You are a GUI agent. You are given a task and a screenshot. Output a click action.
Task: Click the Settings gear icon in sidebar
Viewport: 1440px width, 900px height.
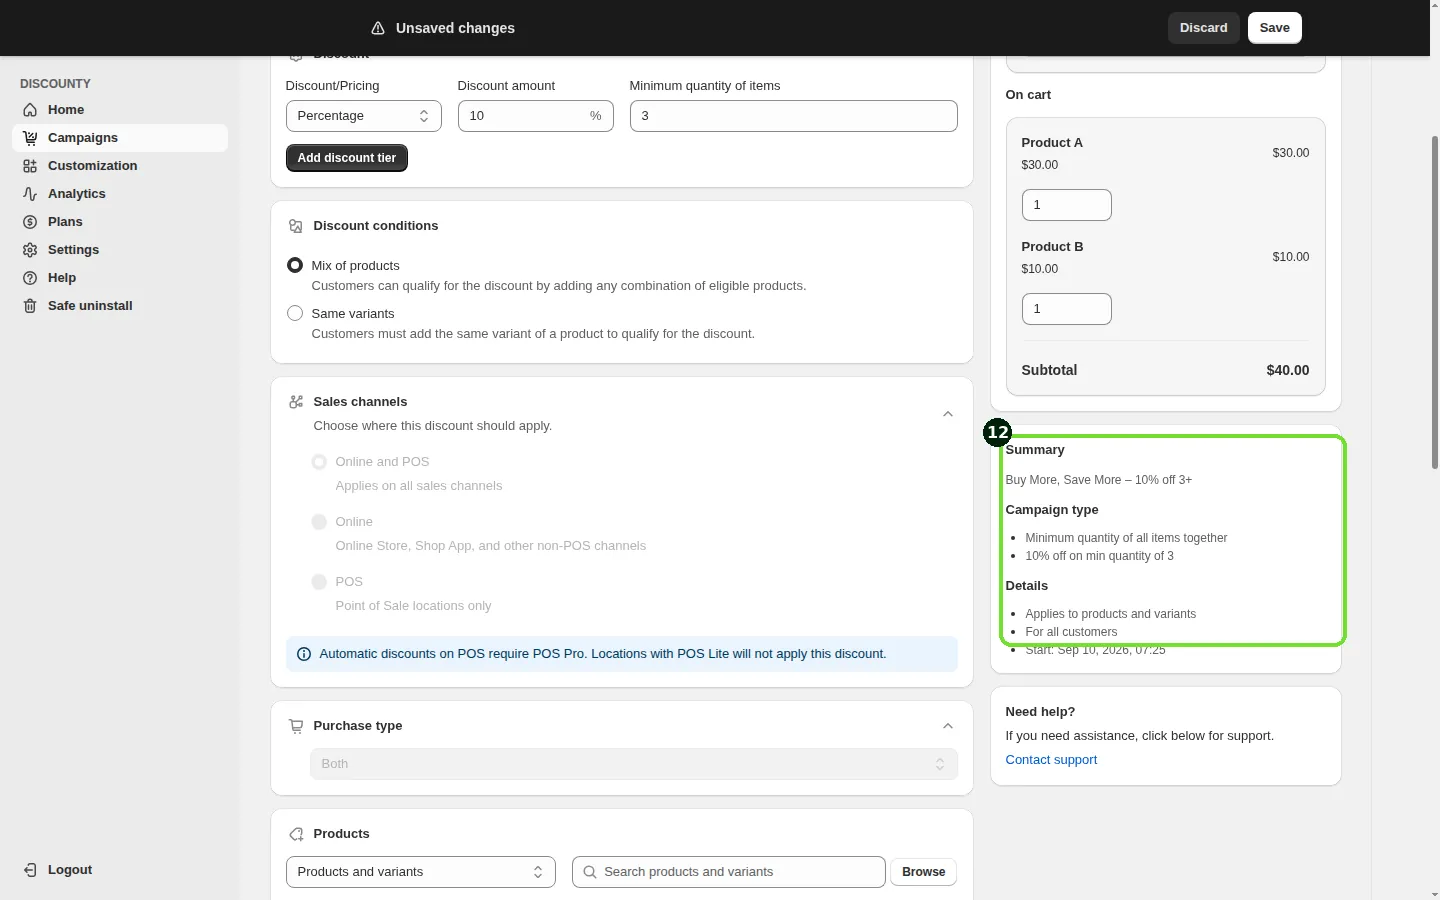click(30, 250)
